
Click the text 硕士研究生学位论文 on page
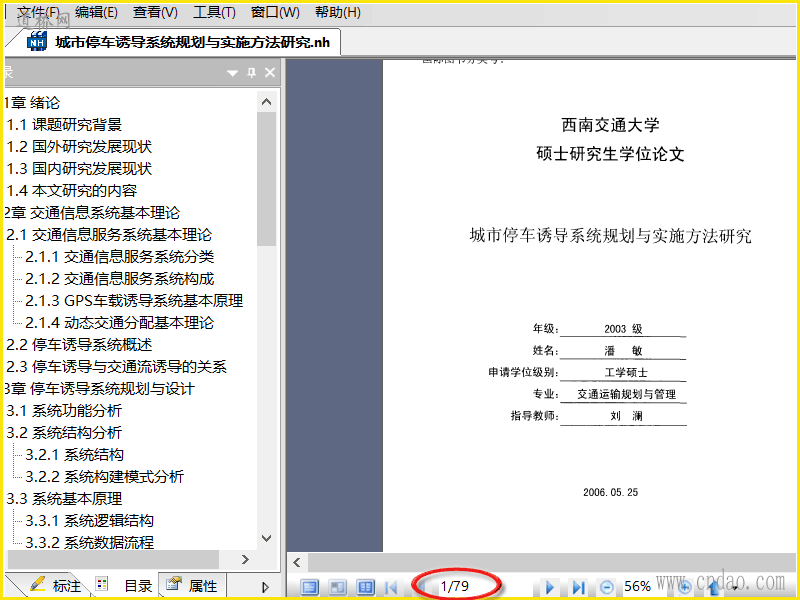tap(610, 154)
